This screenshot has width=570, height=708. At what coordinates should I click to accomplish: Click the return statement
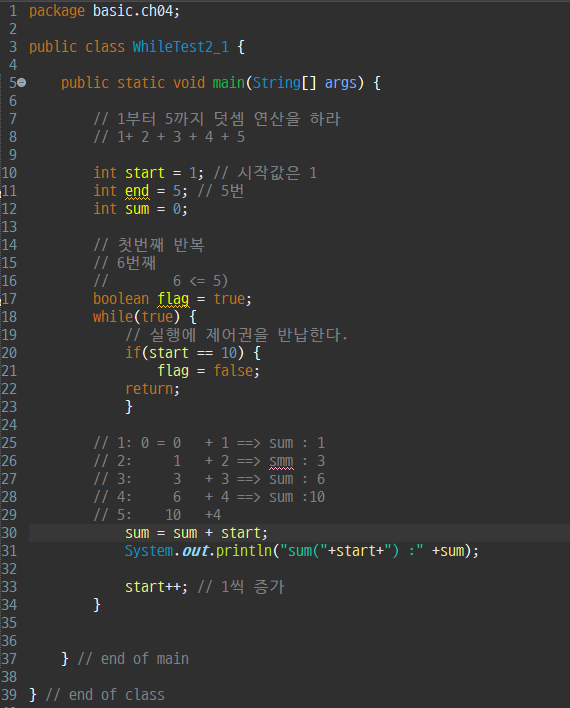tap(152, 389)
